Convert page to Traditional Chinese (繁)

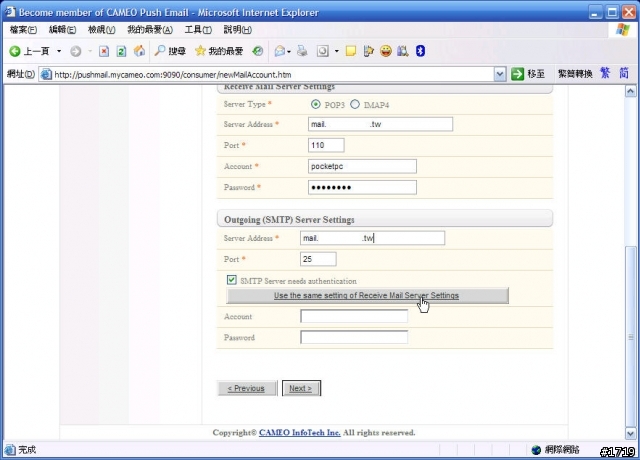605,73
